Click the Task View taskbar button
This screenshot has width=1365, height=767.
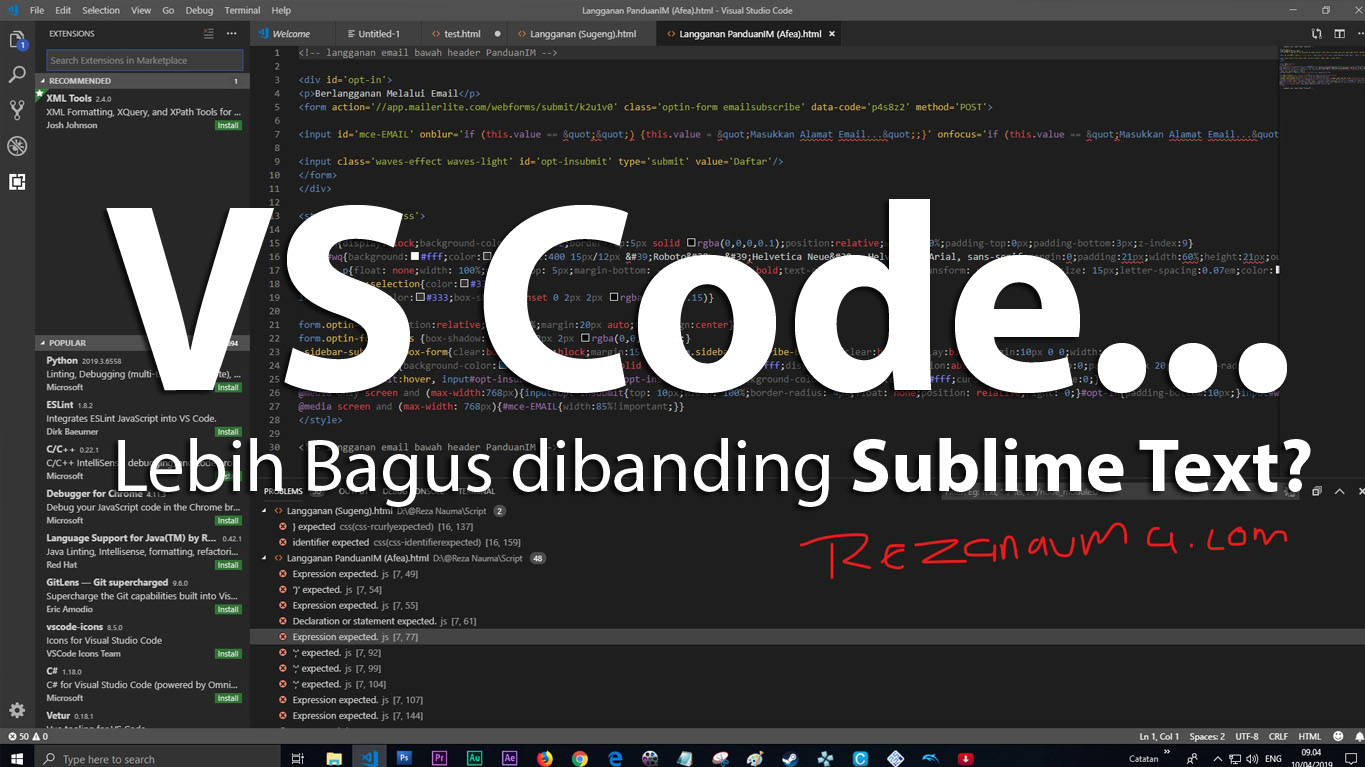tap(297, 758)
